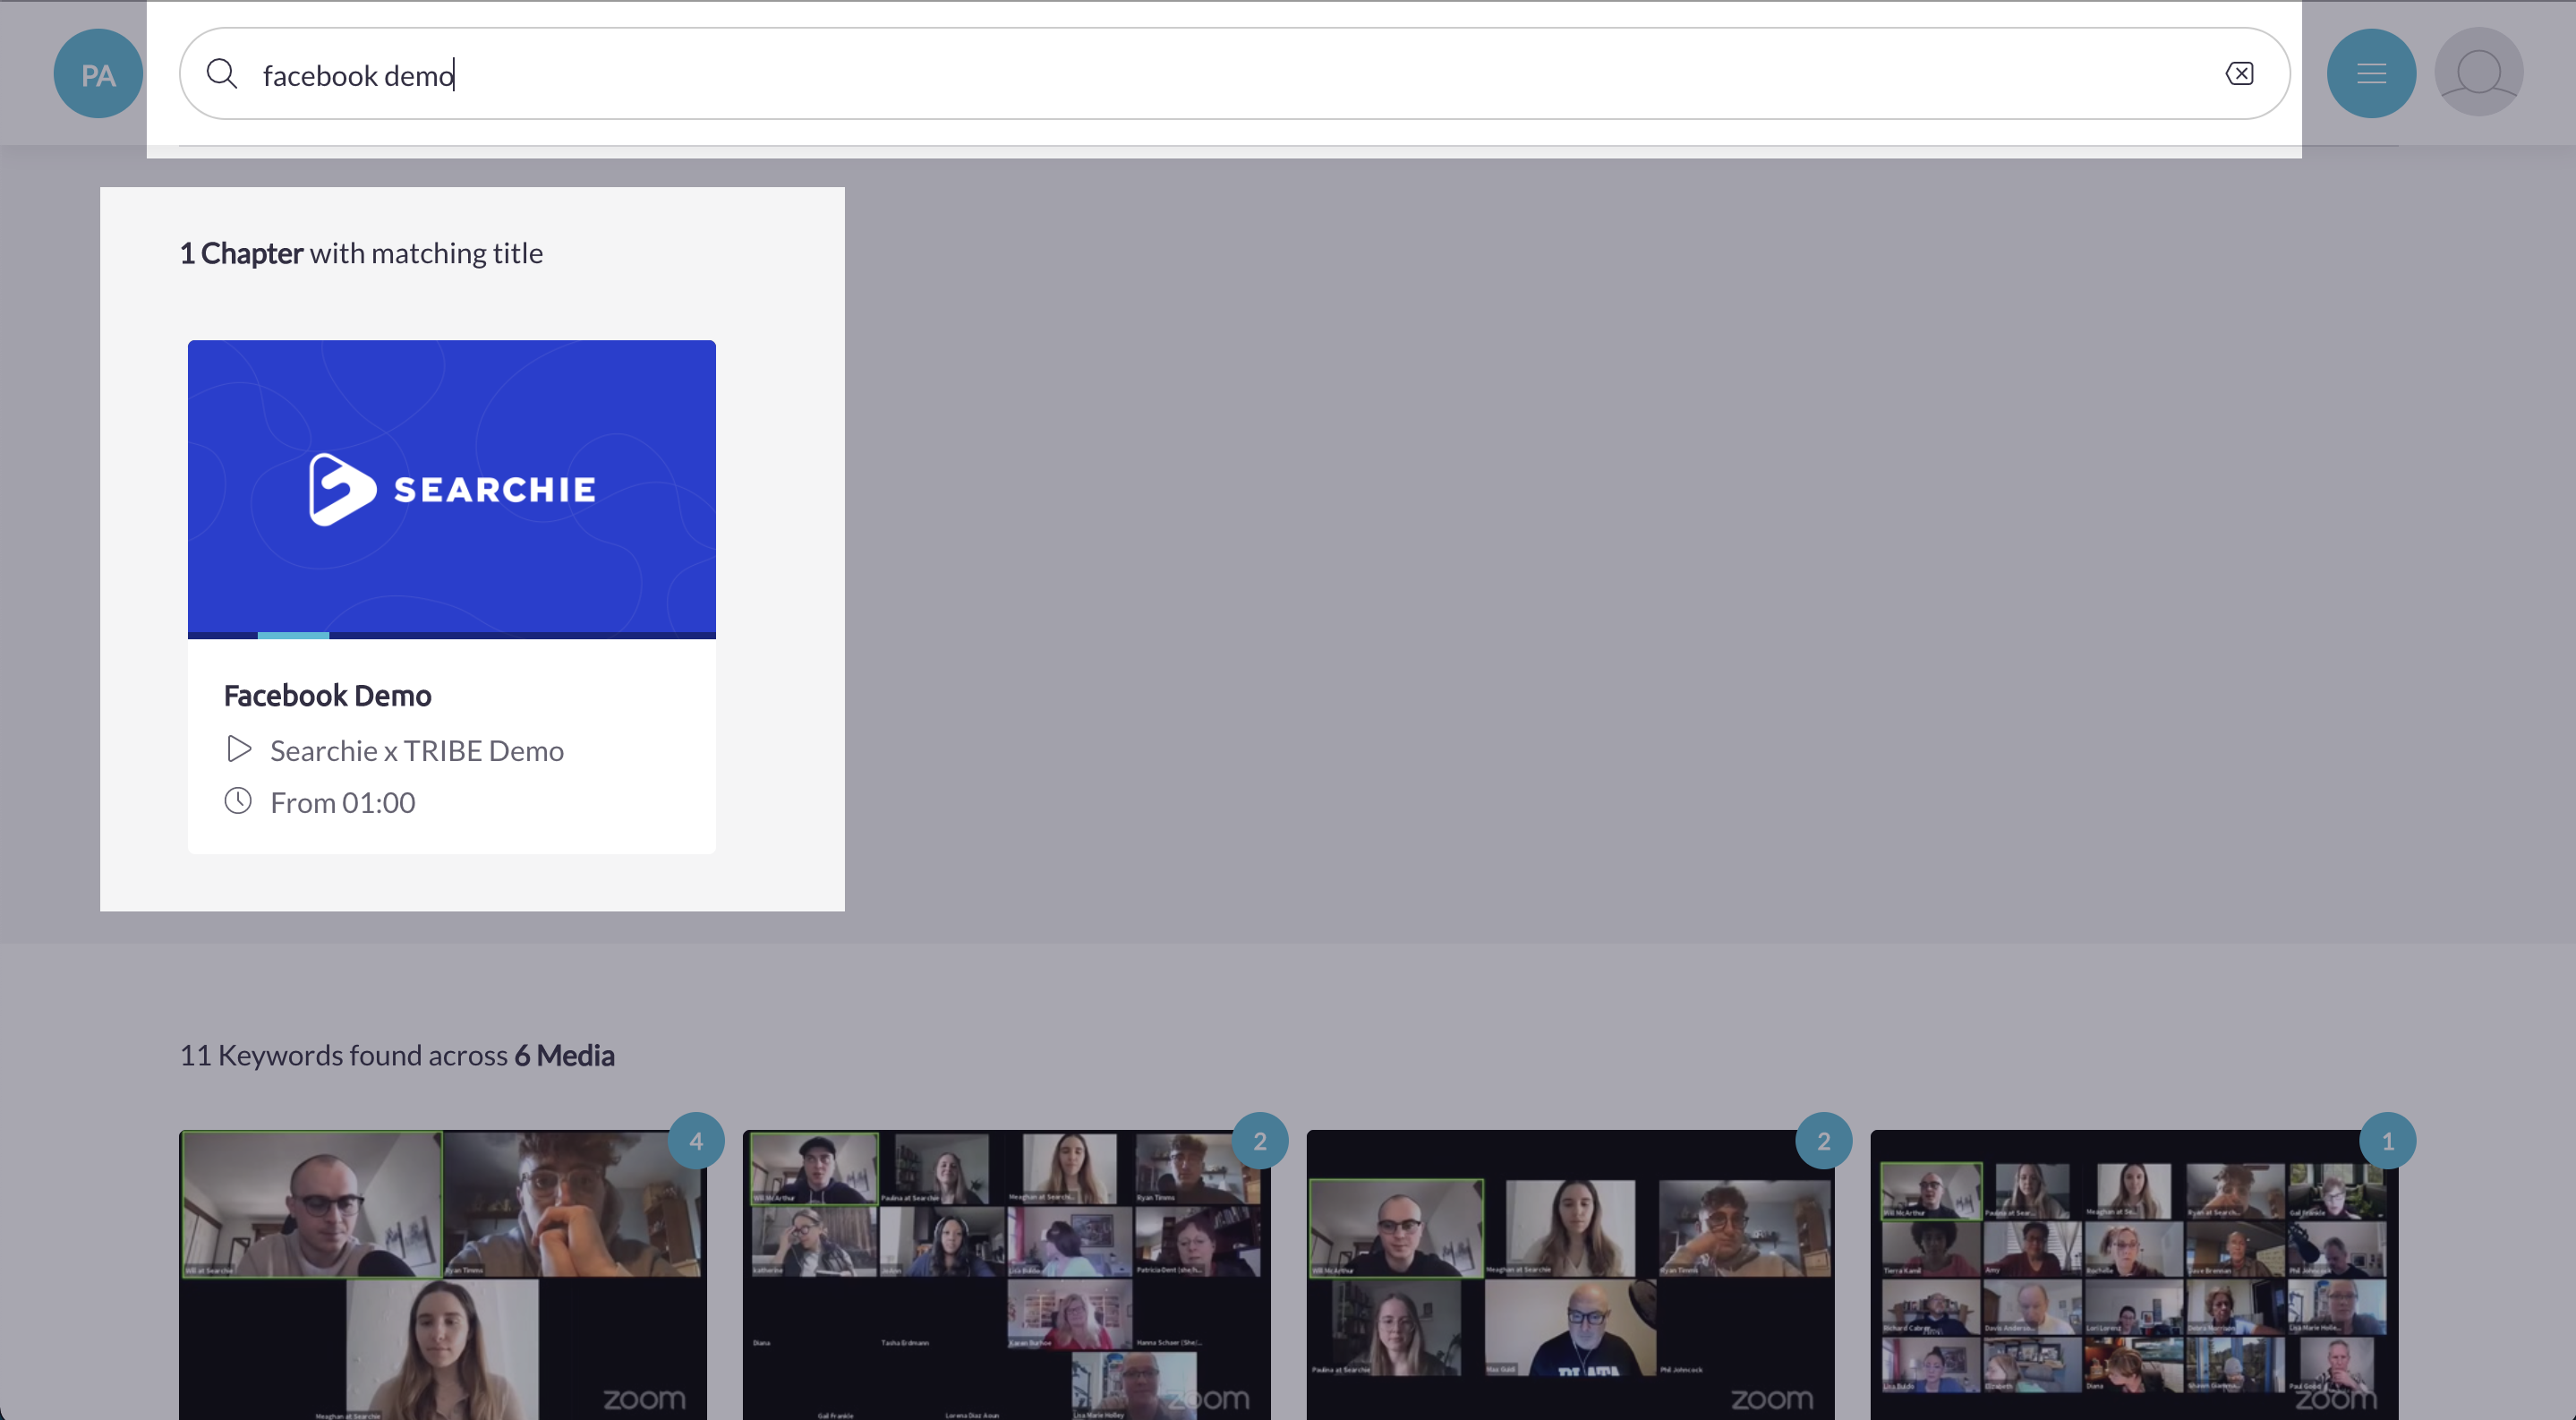Select the 'From 01:00' timestamp text
Screen dimensions: 2576x1420
click(343, 803)
